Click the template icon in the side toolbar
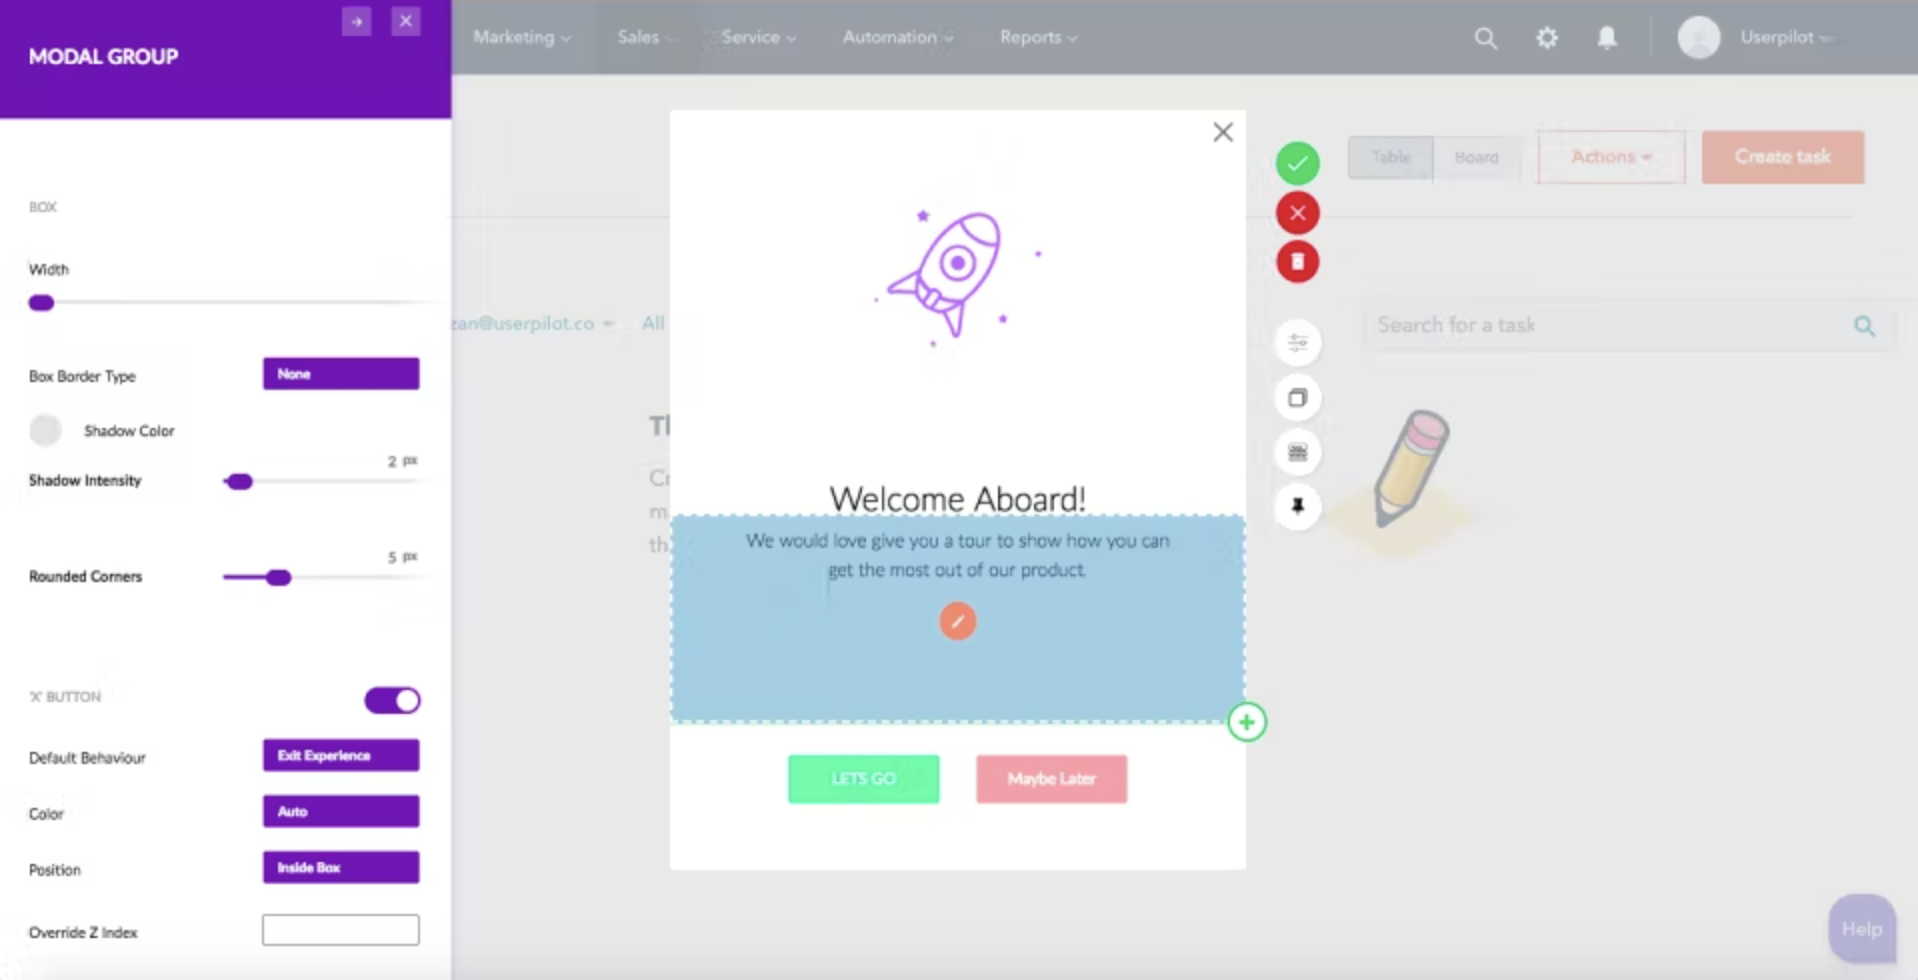1918x980 pixels. click(x=1297, y=452)
